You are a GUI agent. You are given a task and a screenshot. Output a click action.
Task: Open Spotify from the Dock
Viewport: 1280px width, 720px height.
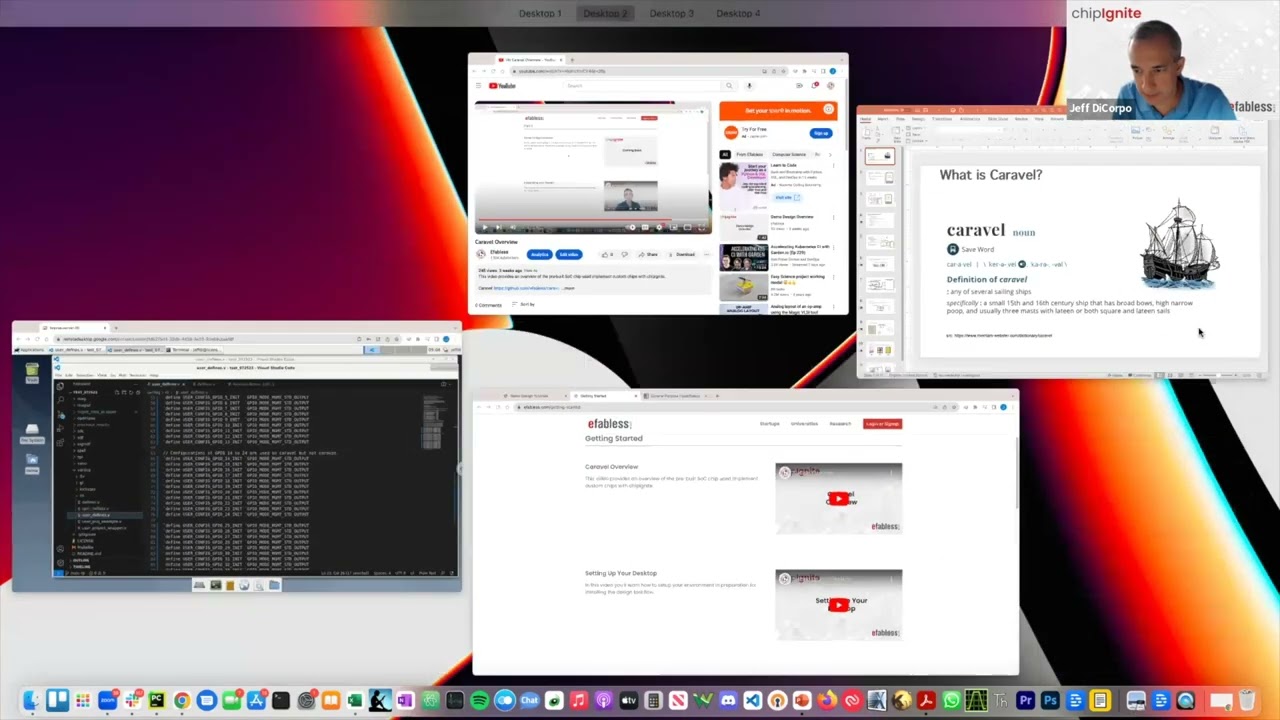479,701
